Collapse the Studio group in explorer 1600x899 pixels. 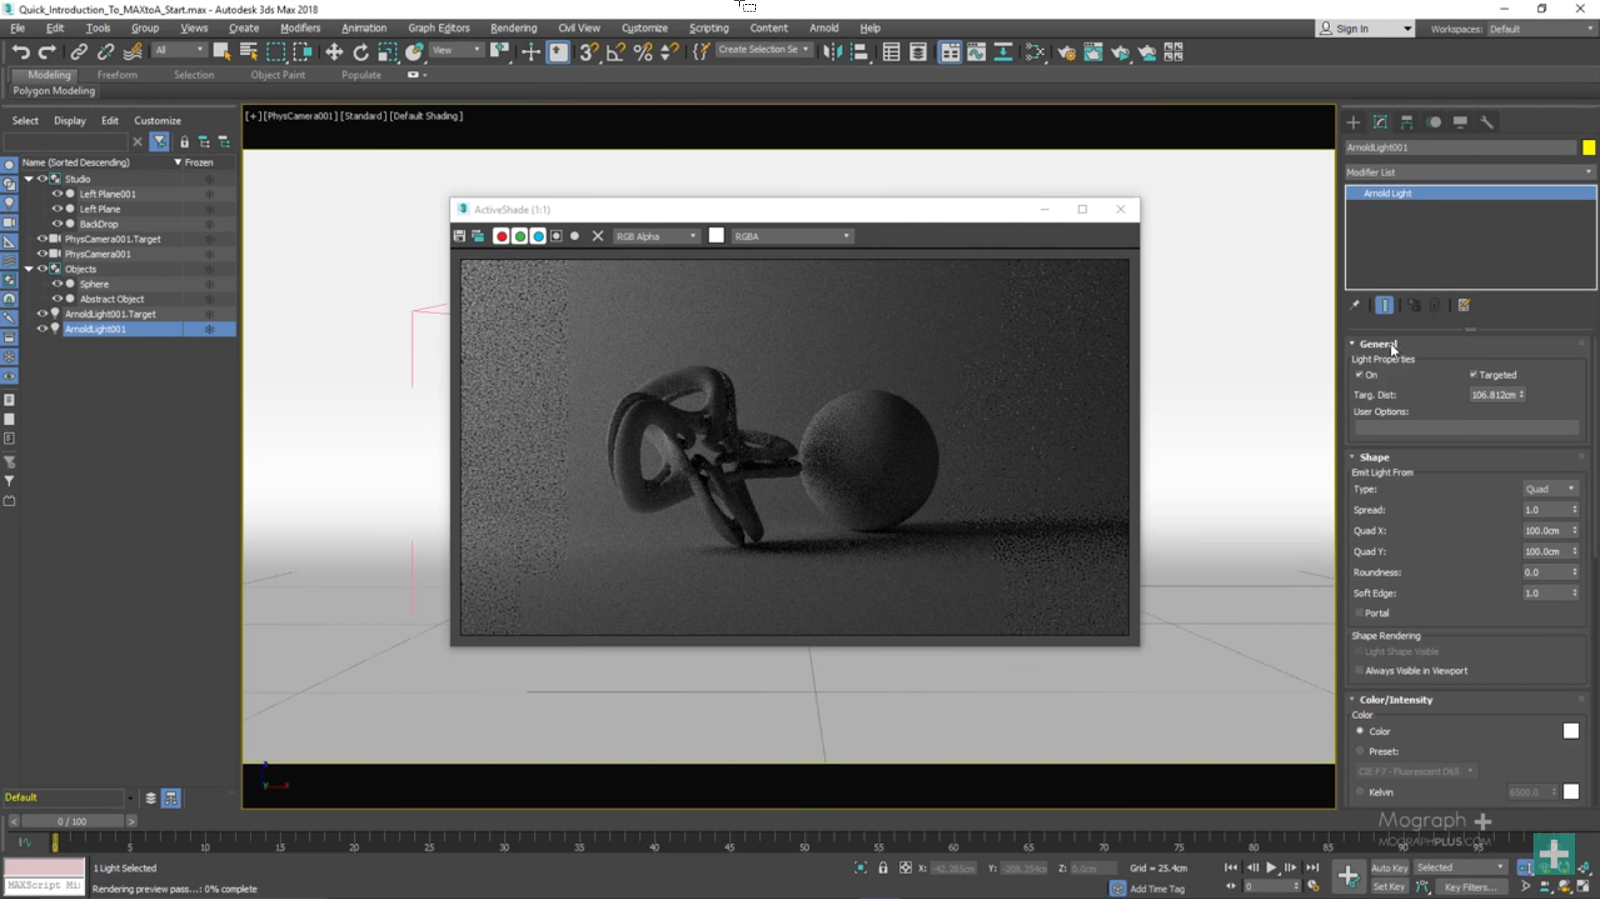pos(29,179)
